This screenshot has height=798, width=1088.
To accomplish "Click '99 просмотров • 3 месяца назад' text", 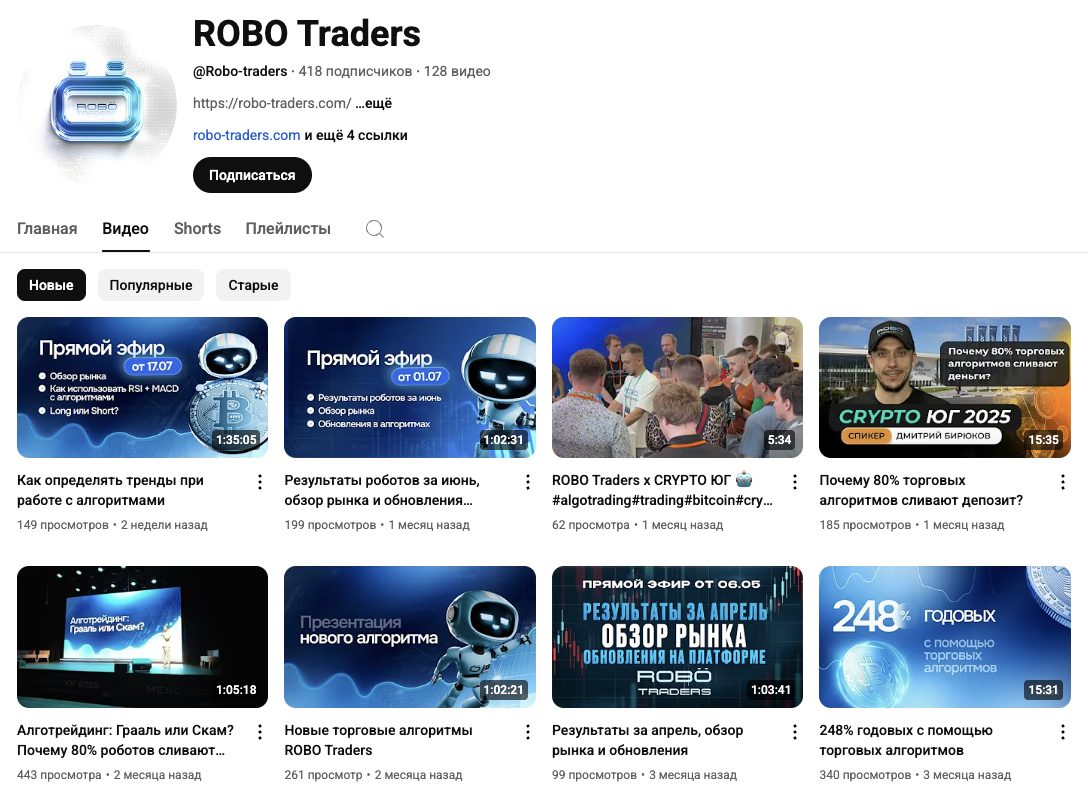I will point(644,775).
